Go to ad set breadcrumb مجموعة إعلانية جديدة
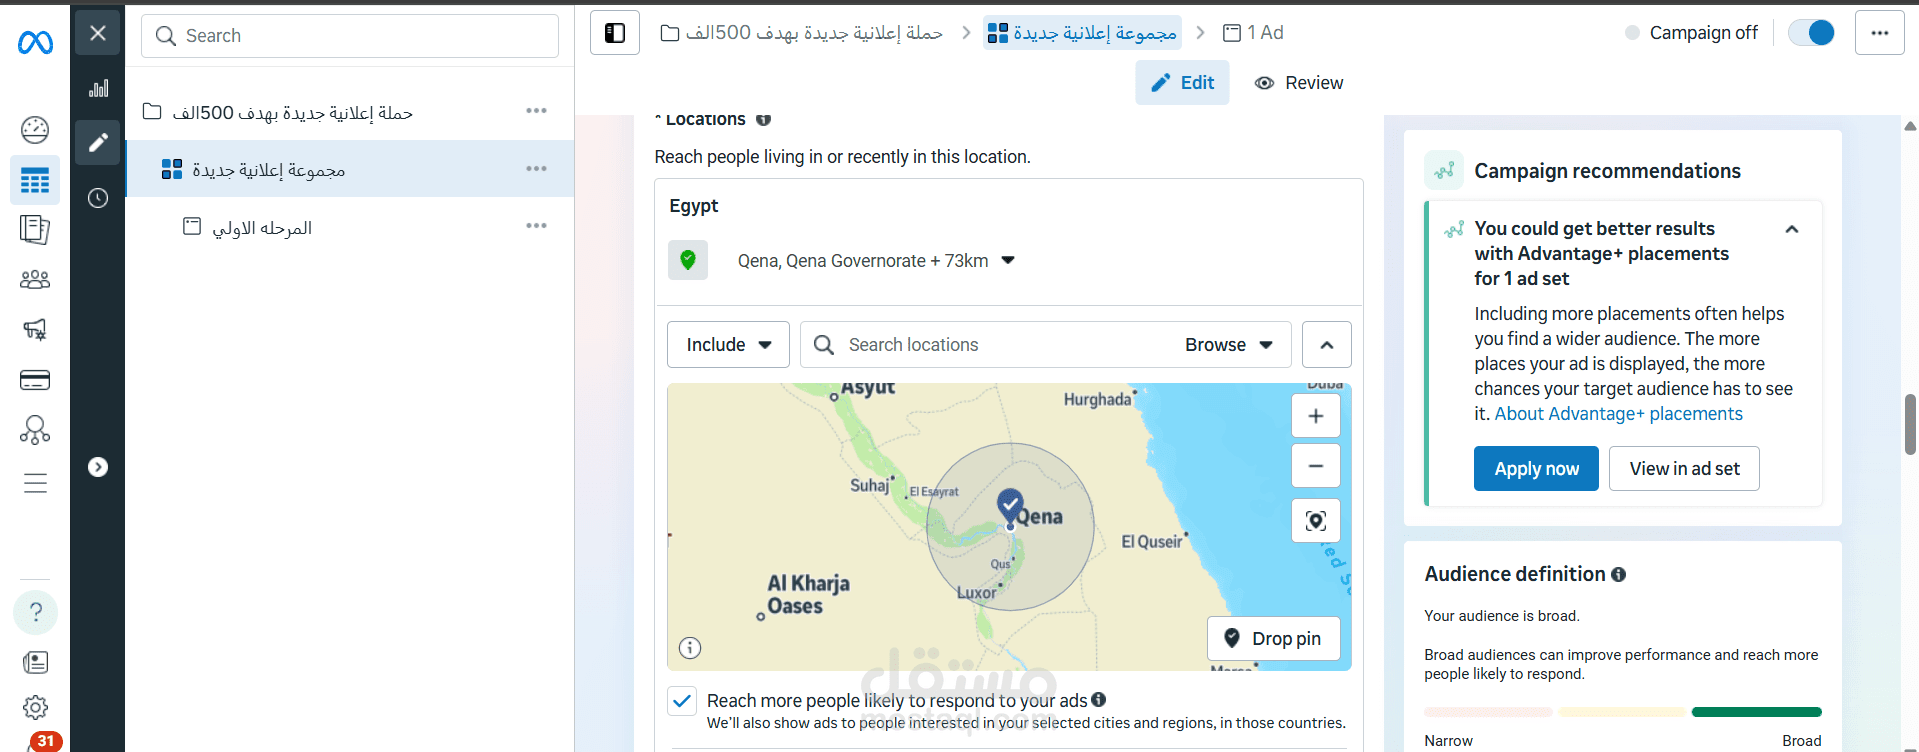1919x752 pixels. [x=1082, y=33]
